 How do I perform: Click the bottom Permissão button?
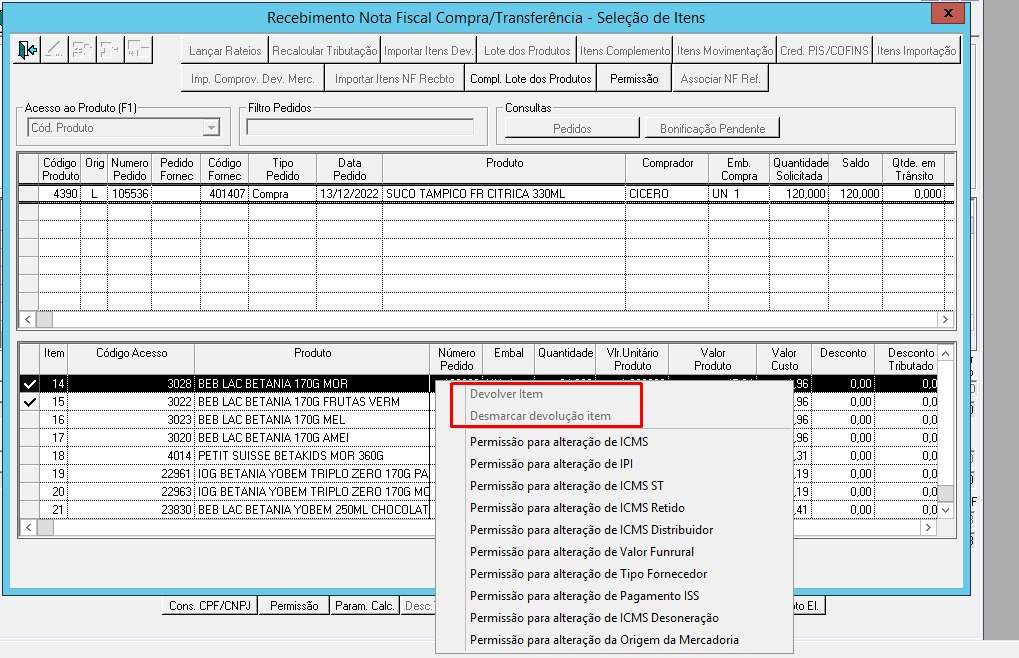coord(294,605)
